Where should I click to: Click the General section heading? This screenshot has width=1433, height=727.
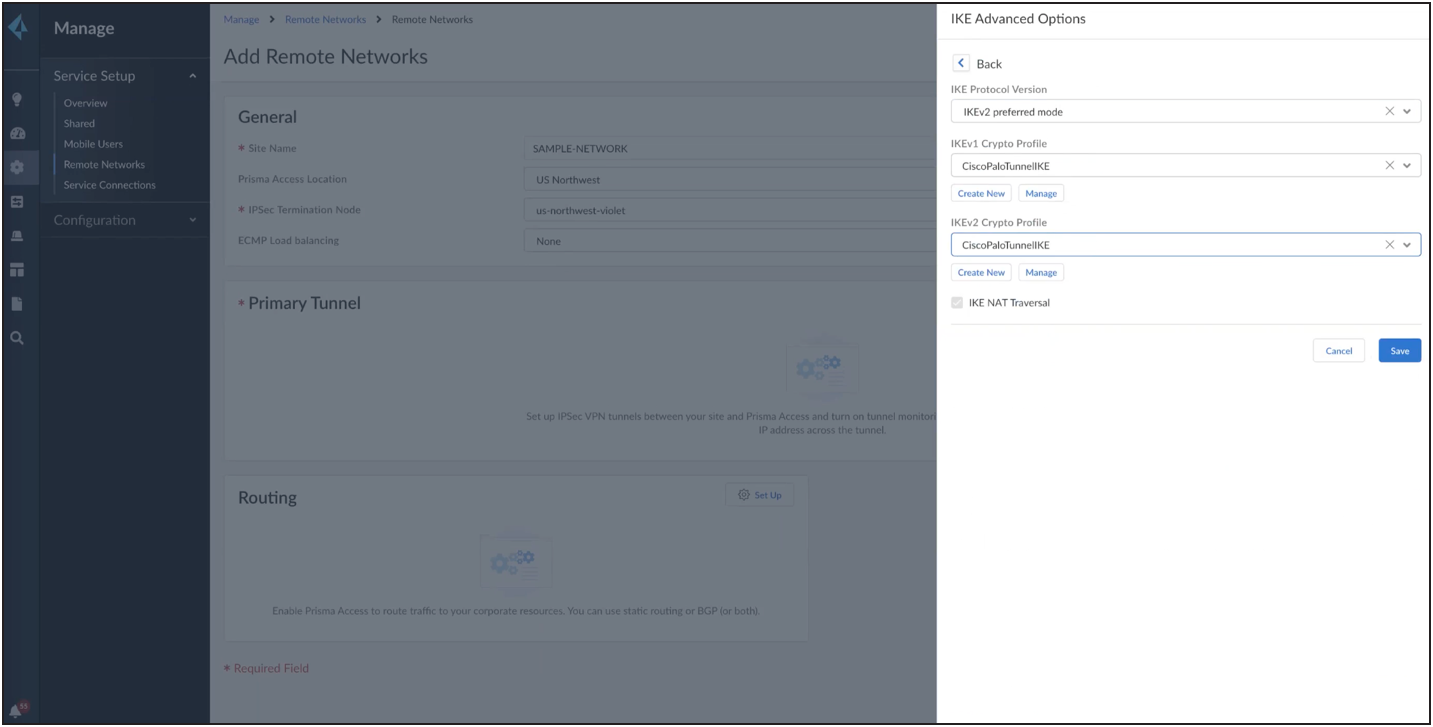point(267,117)
